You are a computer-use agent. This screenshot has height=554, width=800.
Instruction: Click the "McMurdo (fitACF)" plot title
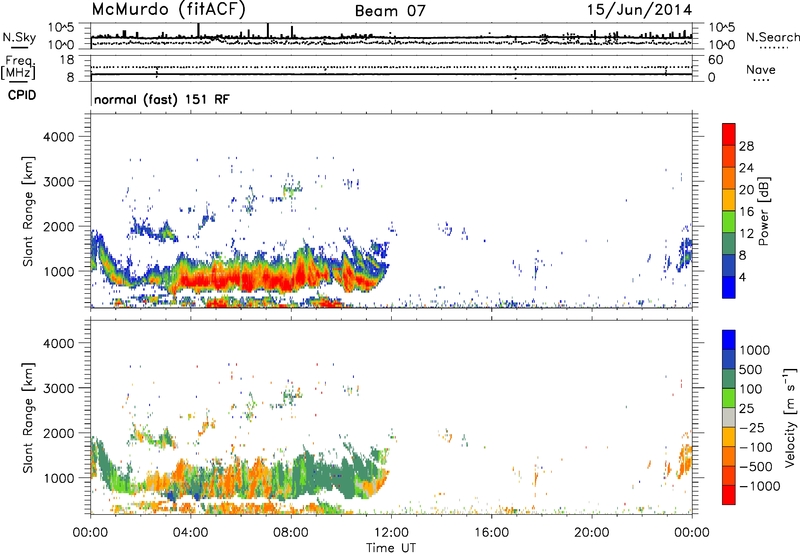[x=168, y=10]
